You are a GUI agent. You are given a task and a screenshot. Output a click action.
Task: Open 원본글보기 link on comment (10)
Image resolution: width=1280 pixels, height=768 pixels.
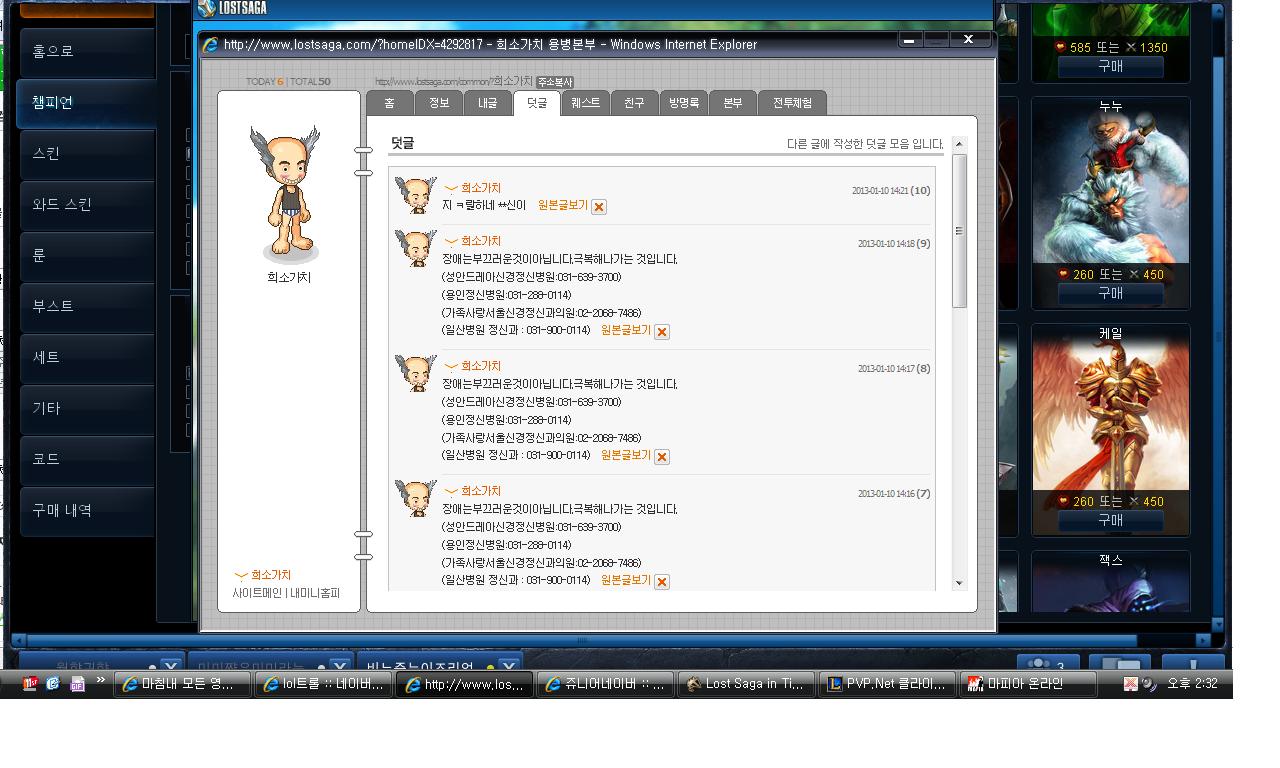(563, 205)
